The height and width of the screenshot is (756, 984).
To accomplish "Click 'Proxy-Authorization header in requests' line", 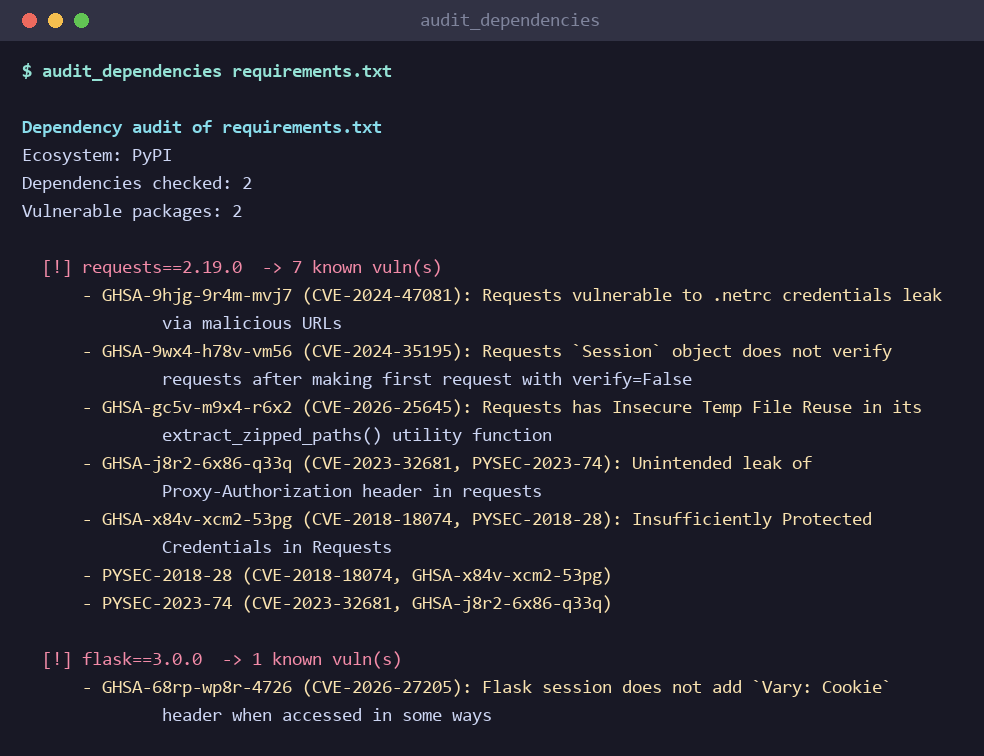I will (351, 492).
